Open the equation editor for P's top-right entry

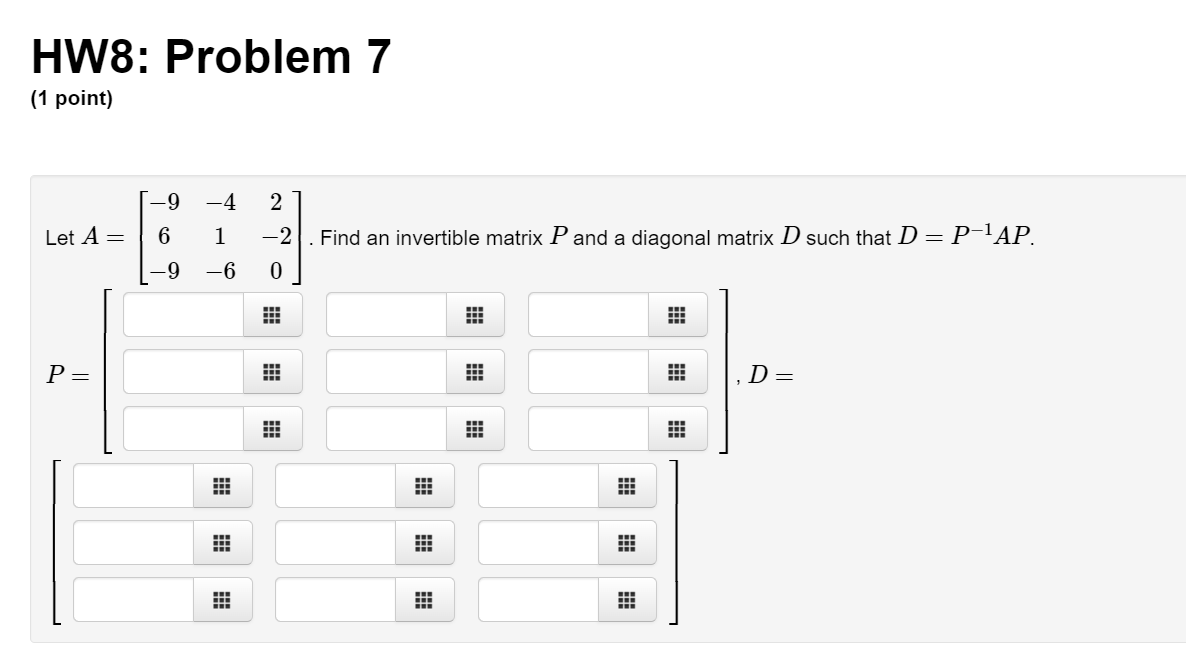coord(676,315)
